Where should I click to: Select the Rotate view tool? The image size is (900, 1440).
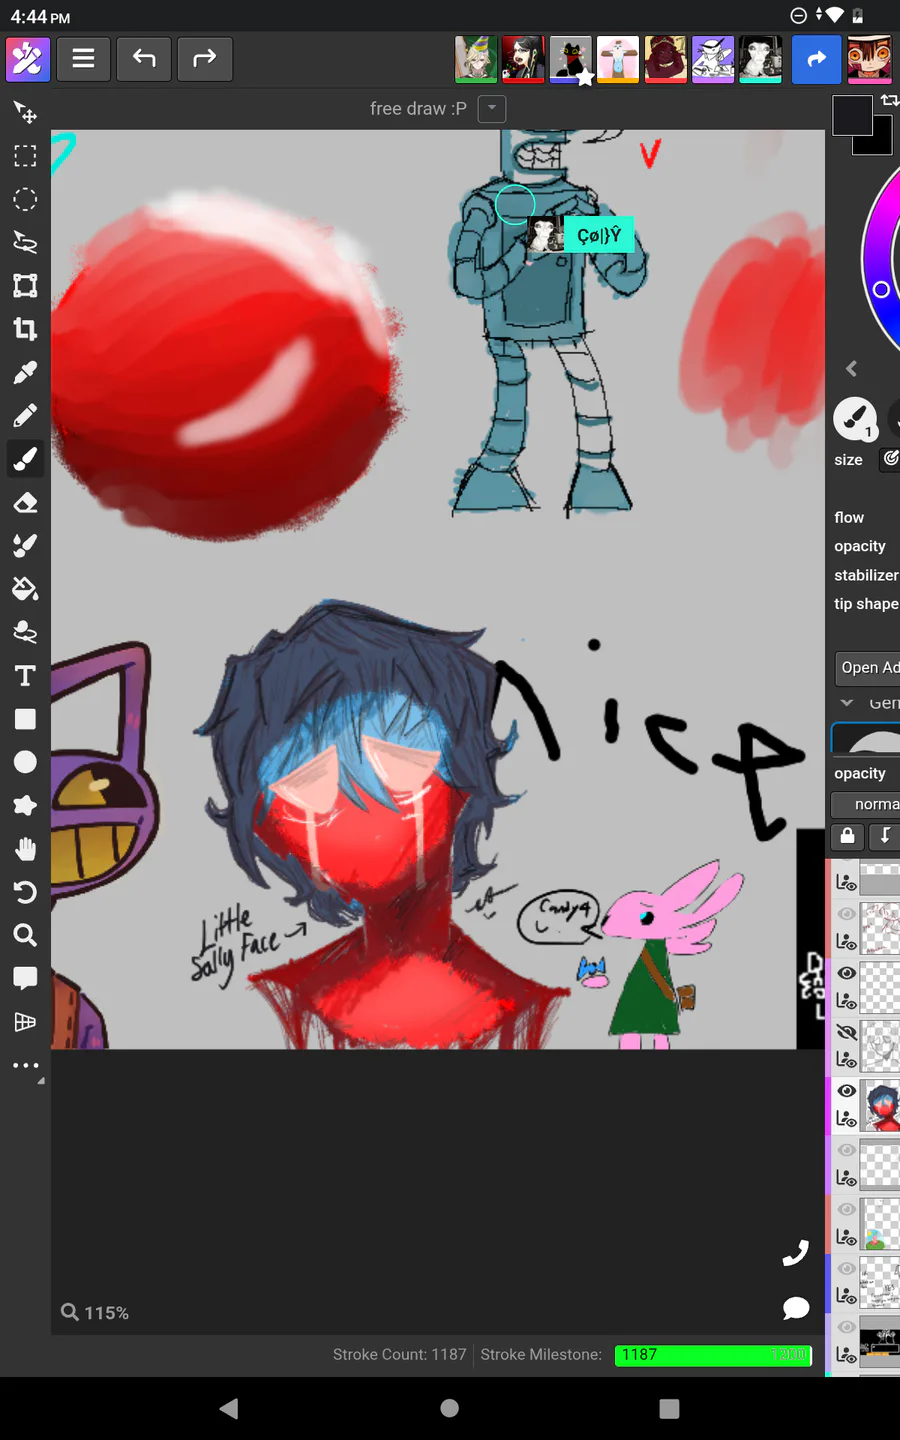coord(25,892)
